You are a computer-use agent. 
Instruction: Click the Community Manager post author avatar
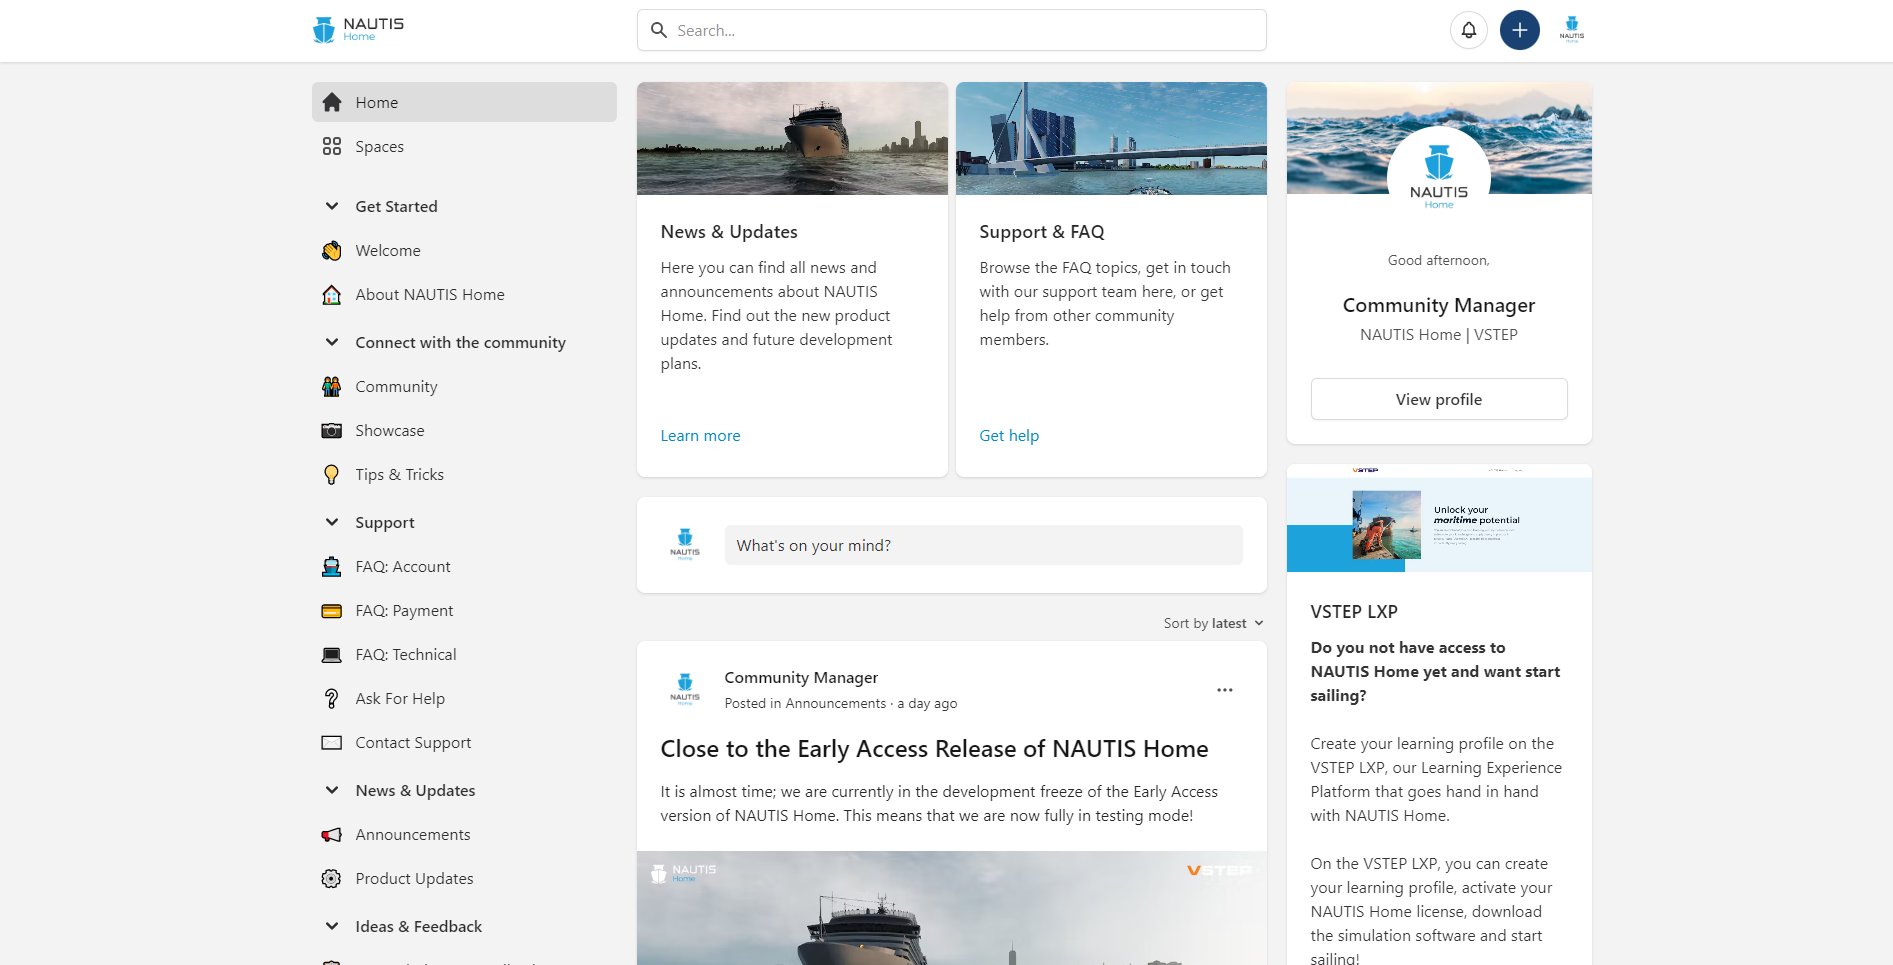(685, 689)
